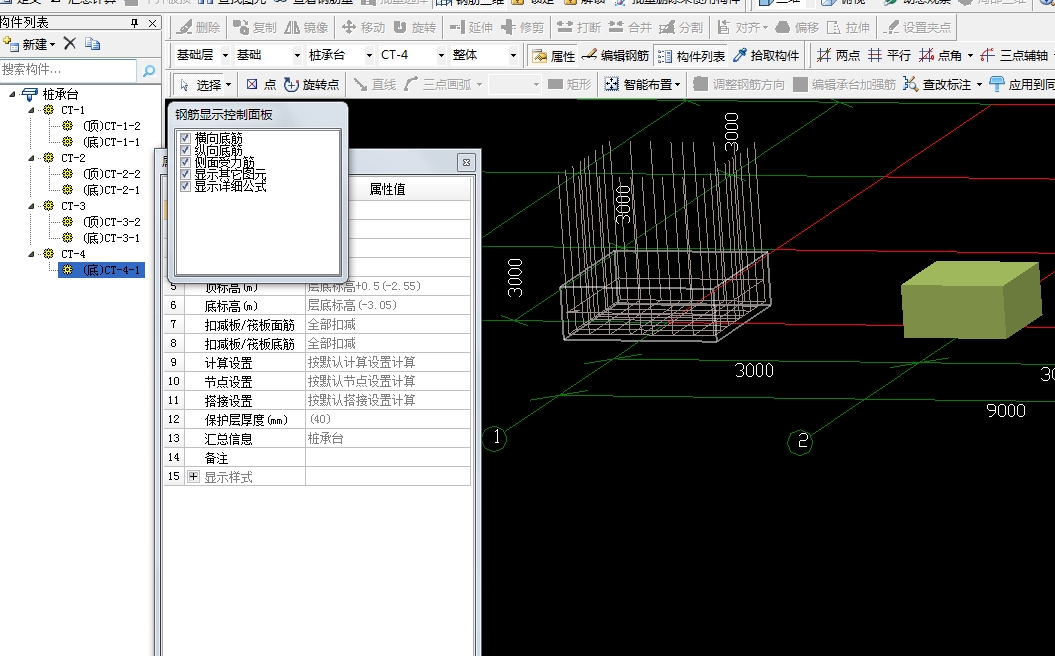Uncheck the 横向底筋 checkbox

[x=186, y=139]
